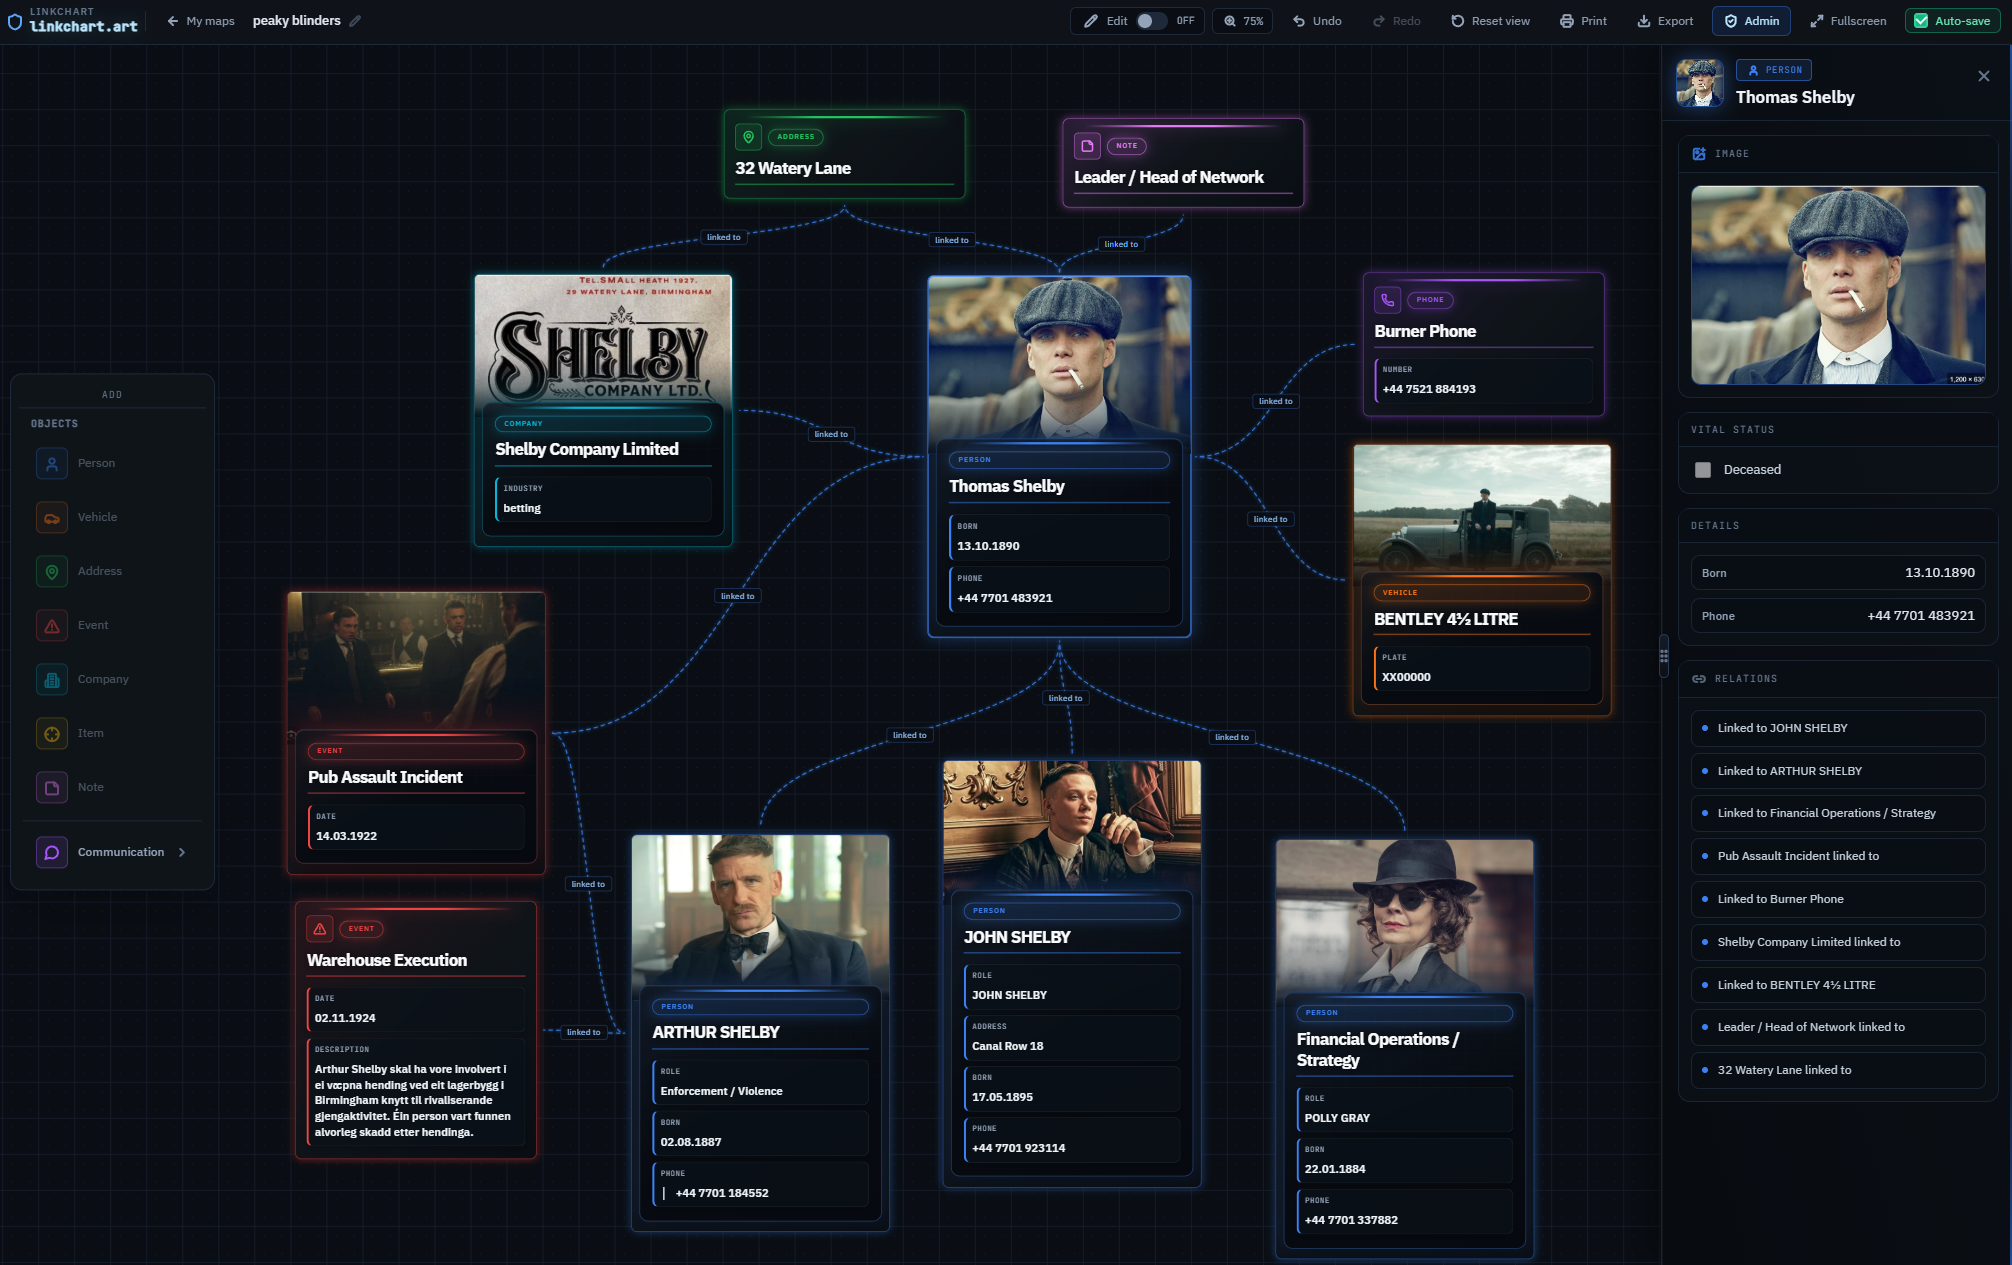Image resolution: width=2012 pixels, height=1265 pixels.
Task: Click the location pin icon on 32 Watery Lane
Action: pos(748,137)
